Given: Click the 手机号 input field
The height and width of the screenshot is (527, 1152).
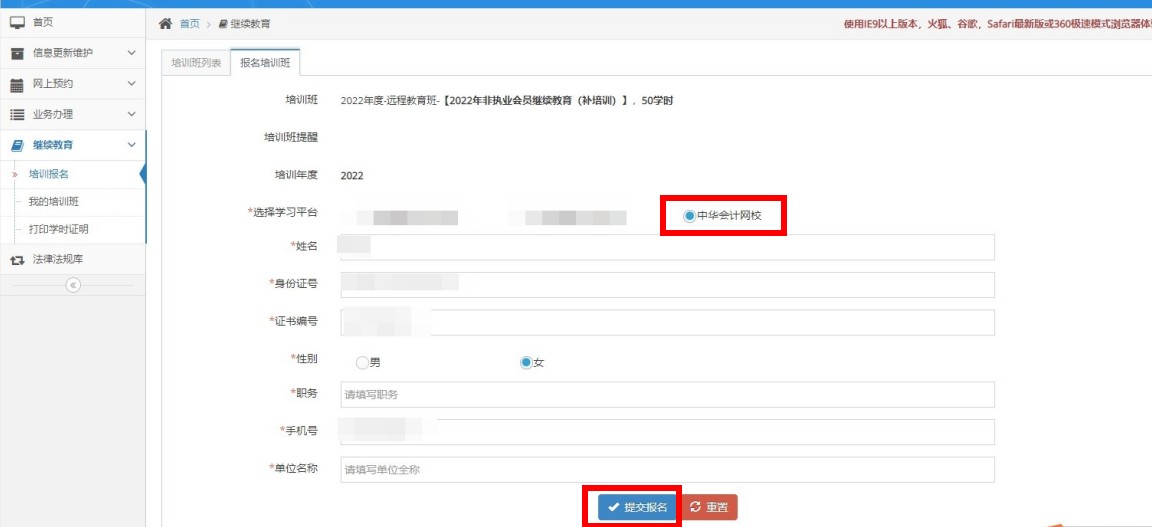Looking at the screenshot, I should point(667,432).
